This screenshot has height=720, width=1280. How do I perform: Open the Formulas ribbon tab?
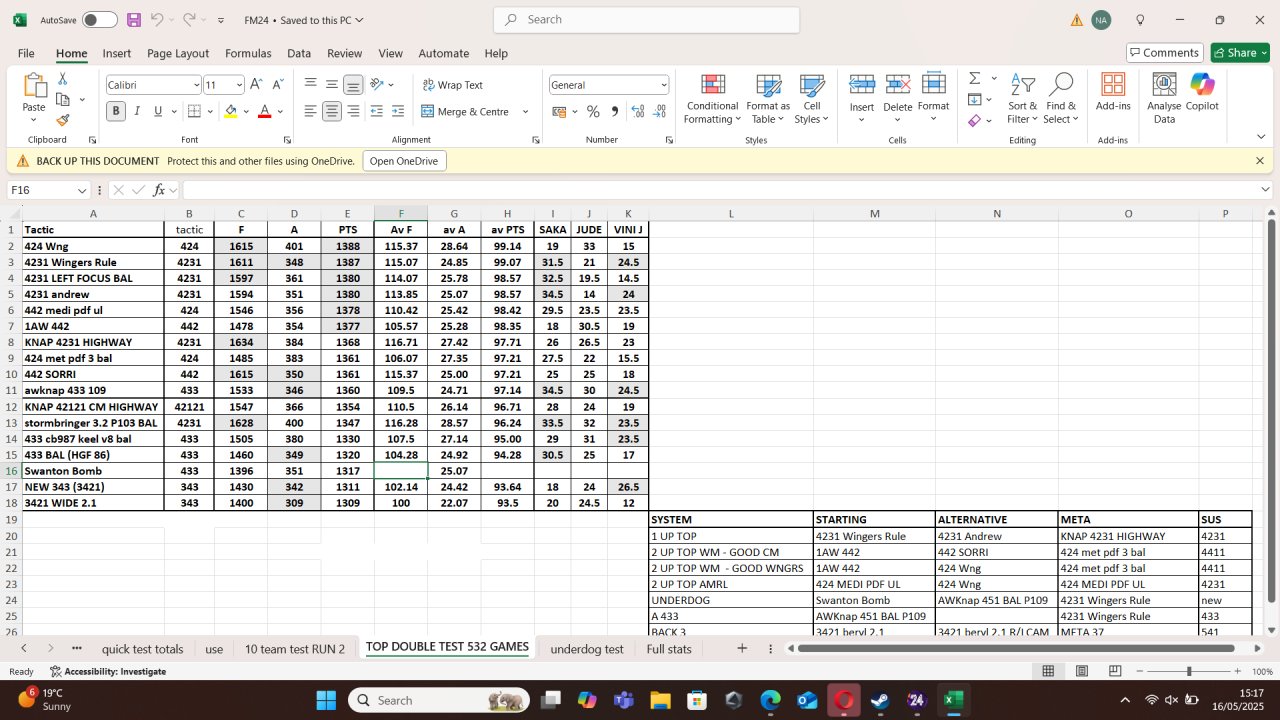248,53
